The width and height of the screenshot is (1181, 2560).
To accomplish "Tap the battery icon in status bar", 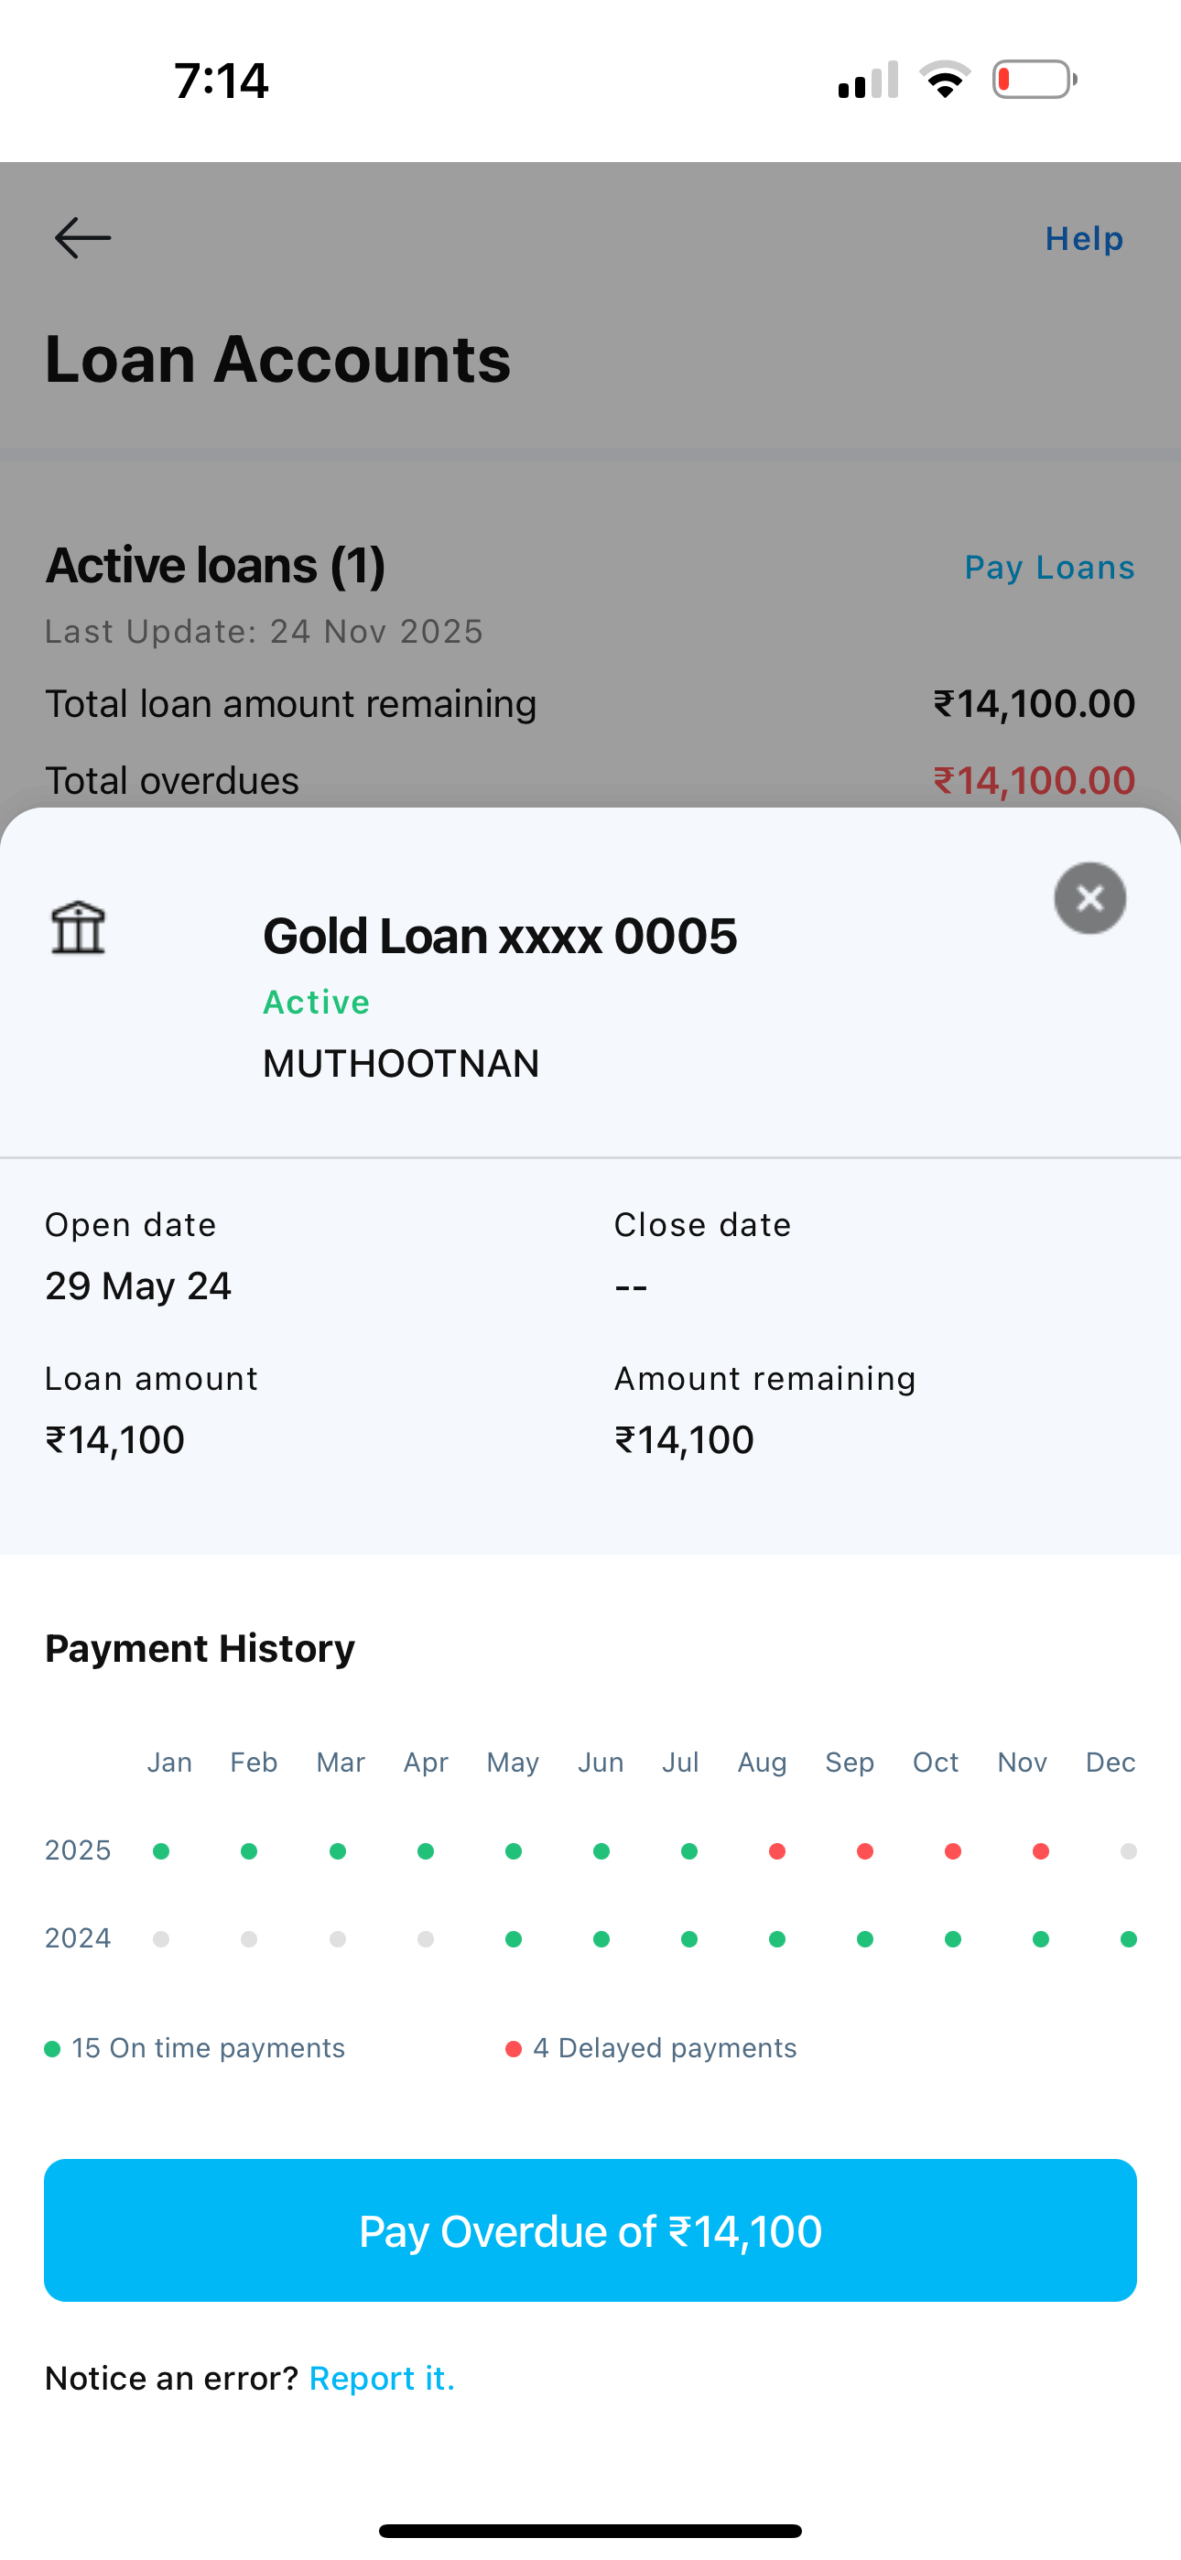I will 1033,80.
